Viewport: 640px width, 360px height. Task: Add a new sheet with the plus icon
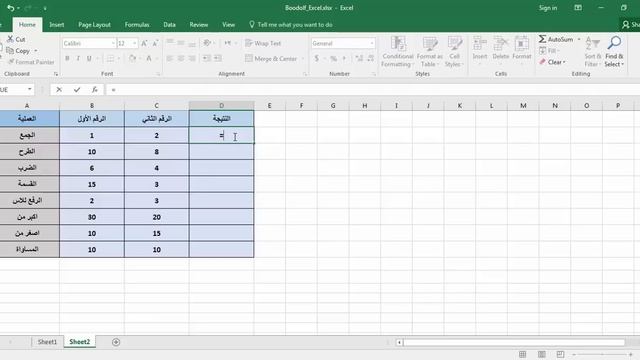(116, 342)
